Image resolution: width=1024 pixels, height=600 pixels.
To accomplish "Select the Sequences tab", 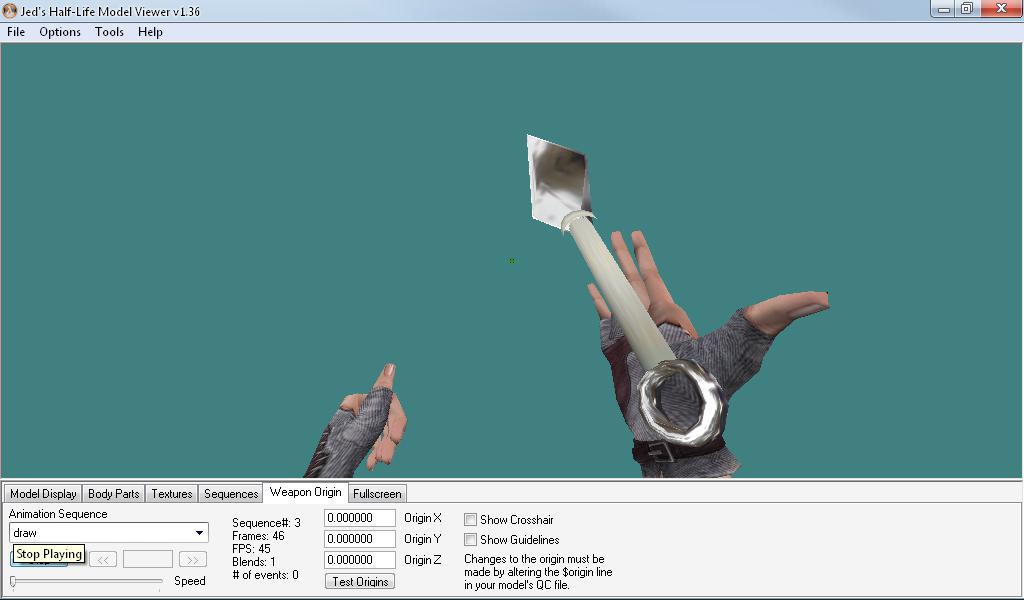I will [x=230, y=493].
